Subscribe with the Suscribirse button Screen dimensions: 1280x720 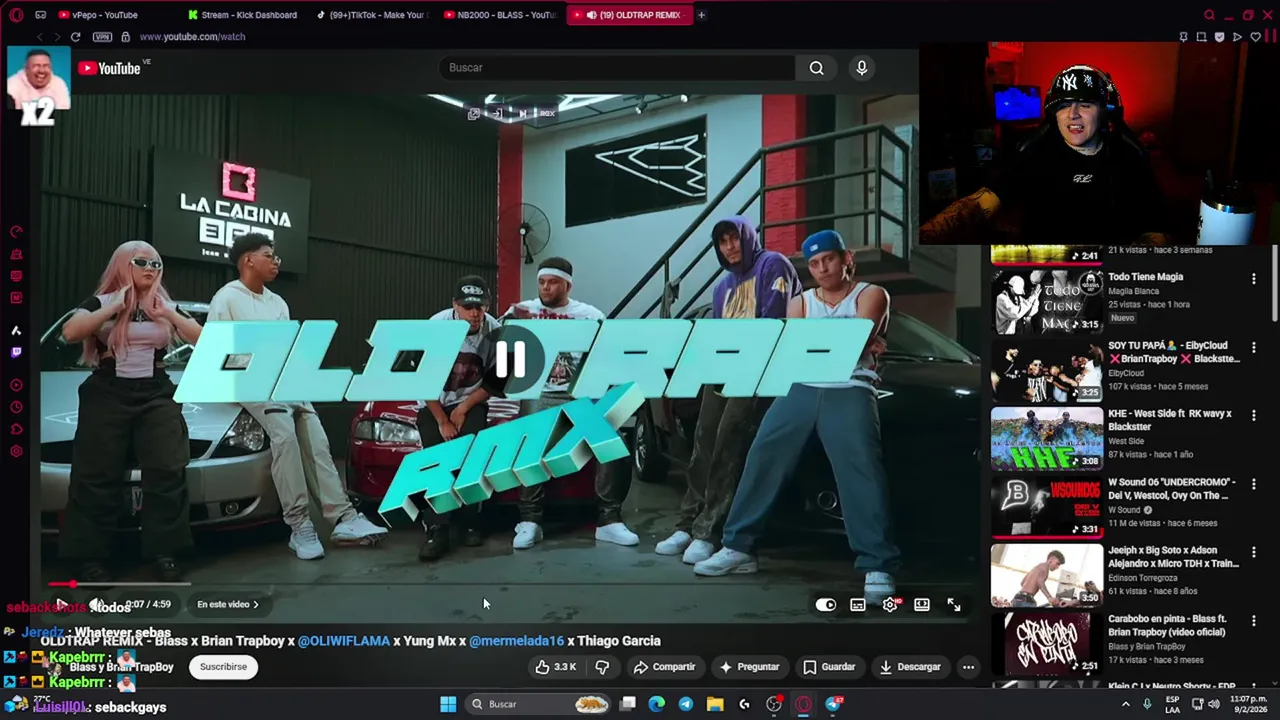coord(223,667)
